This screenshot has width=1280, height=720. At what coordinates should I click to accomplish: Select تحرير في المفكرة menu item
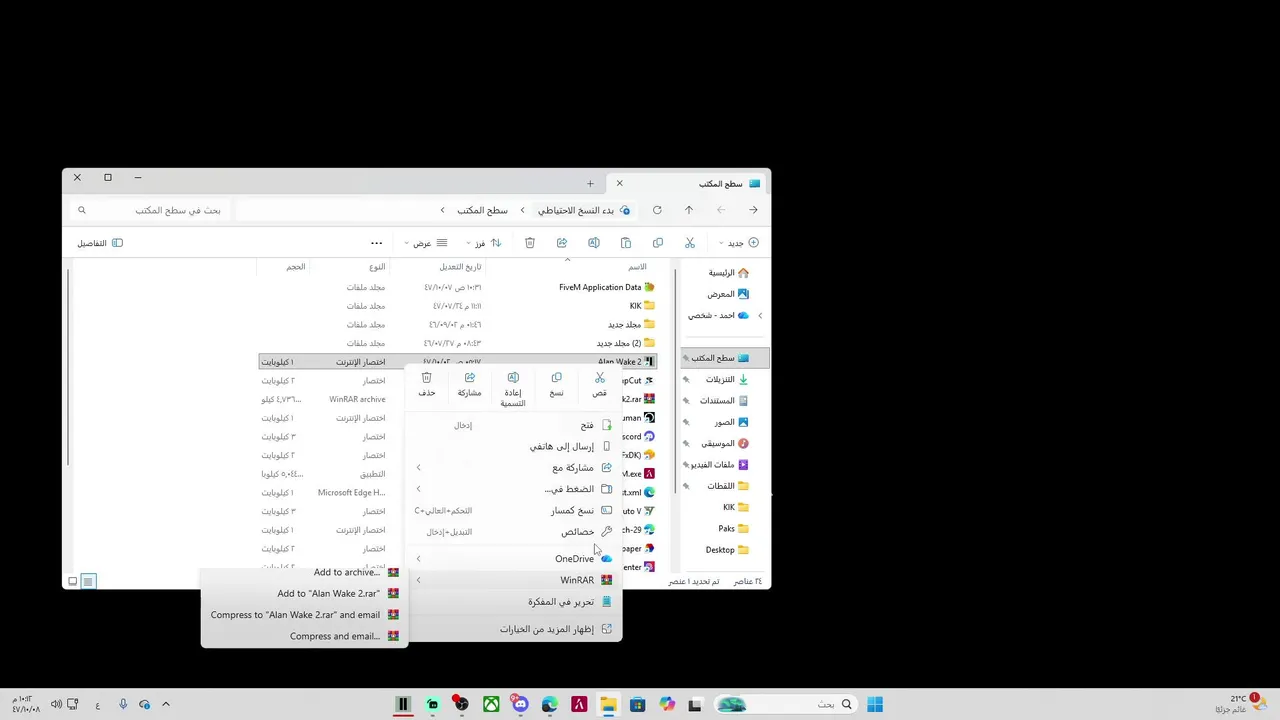(514, 602)
